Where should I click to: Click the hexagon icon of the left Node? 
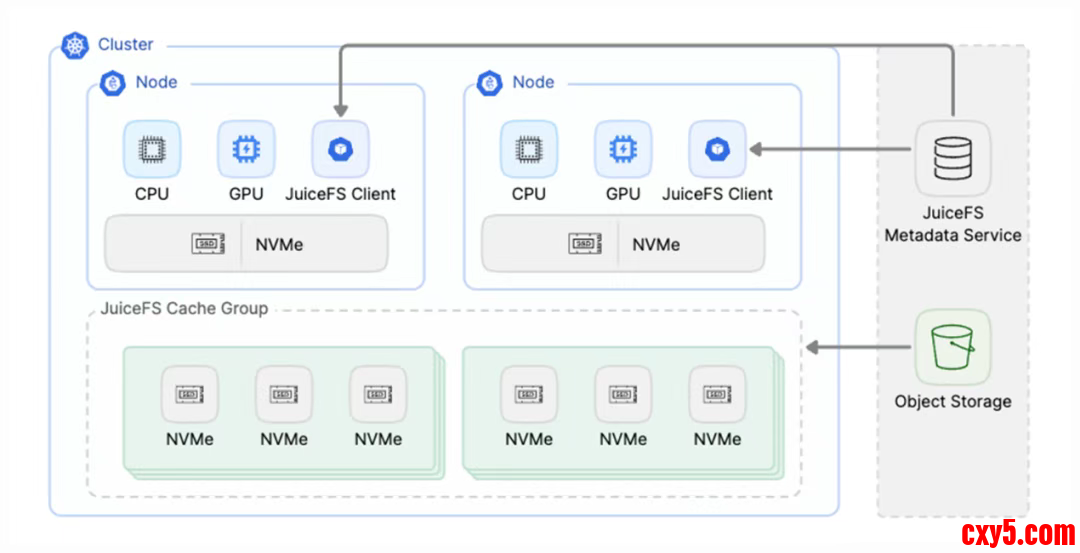point(113,83)
